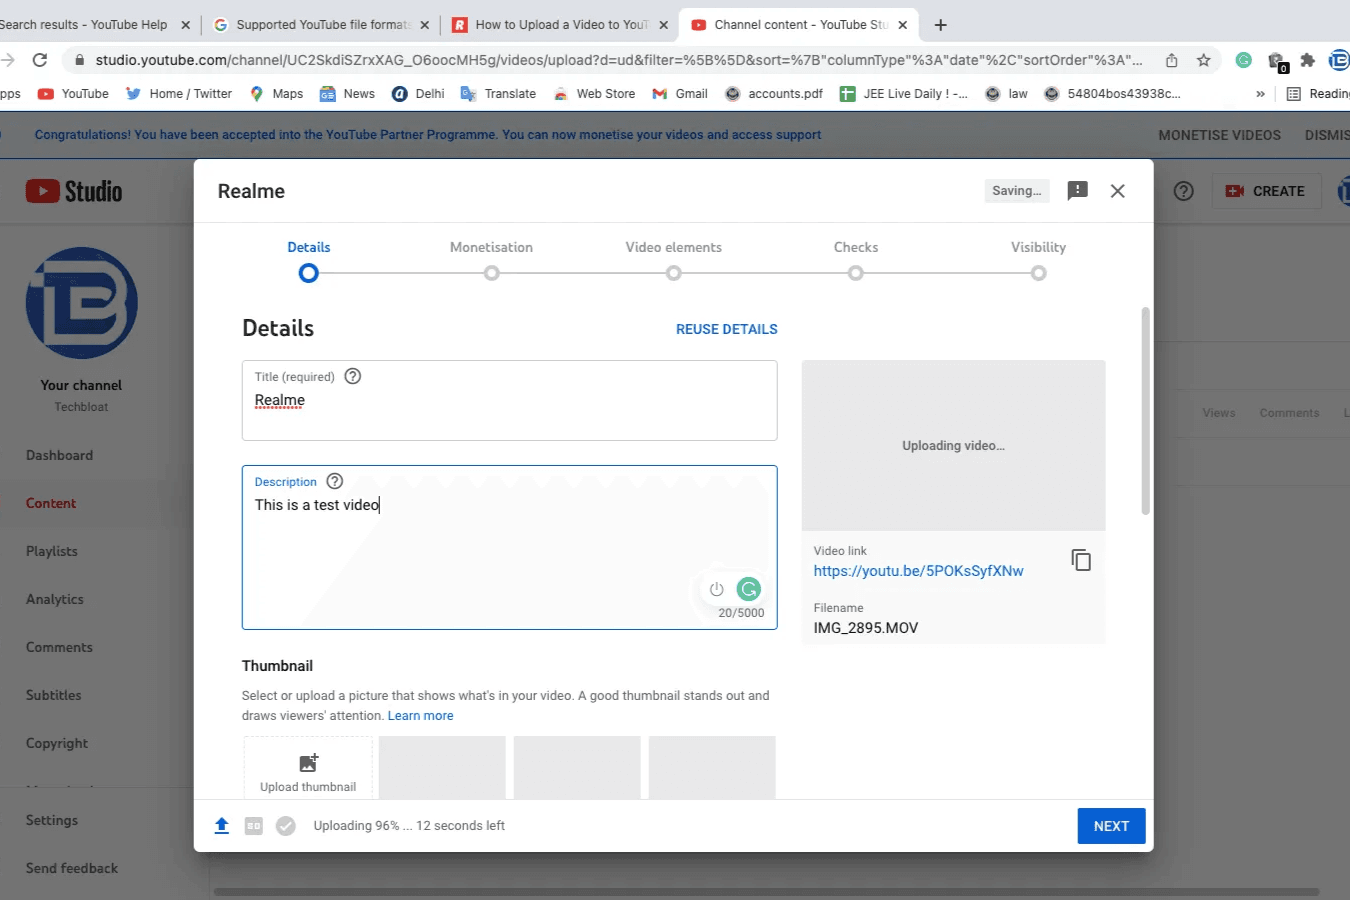The image size is (1350, 900).
Task: Click the checks complete status icon
Action: click(286, 826)
